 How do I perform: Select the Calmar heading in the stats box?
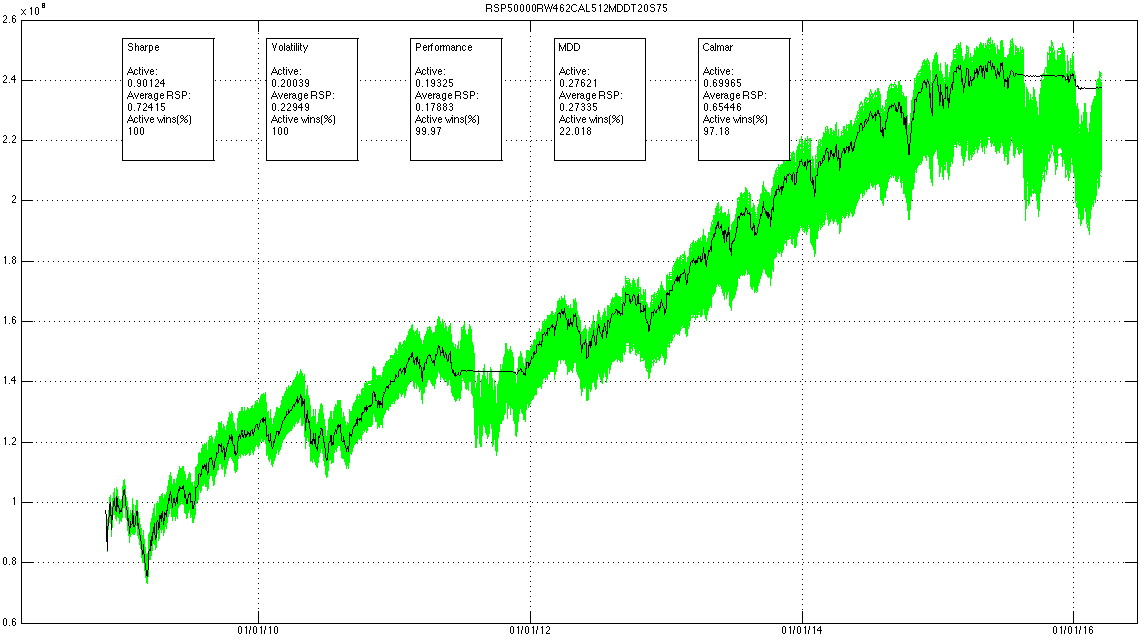[x=718, y=47]
